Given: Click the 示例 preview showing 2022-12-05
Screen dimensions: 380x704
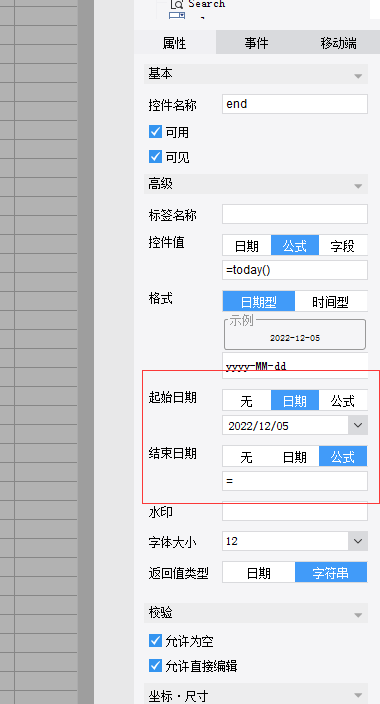Looking at the screenshot, I should point(295,334).
